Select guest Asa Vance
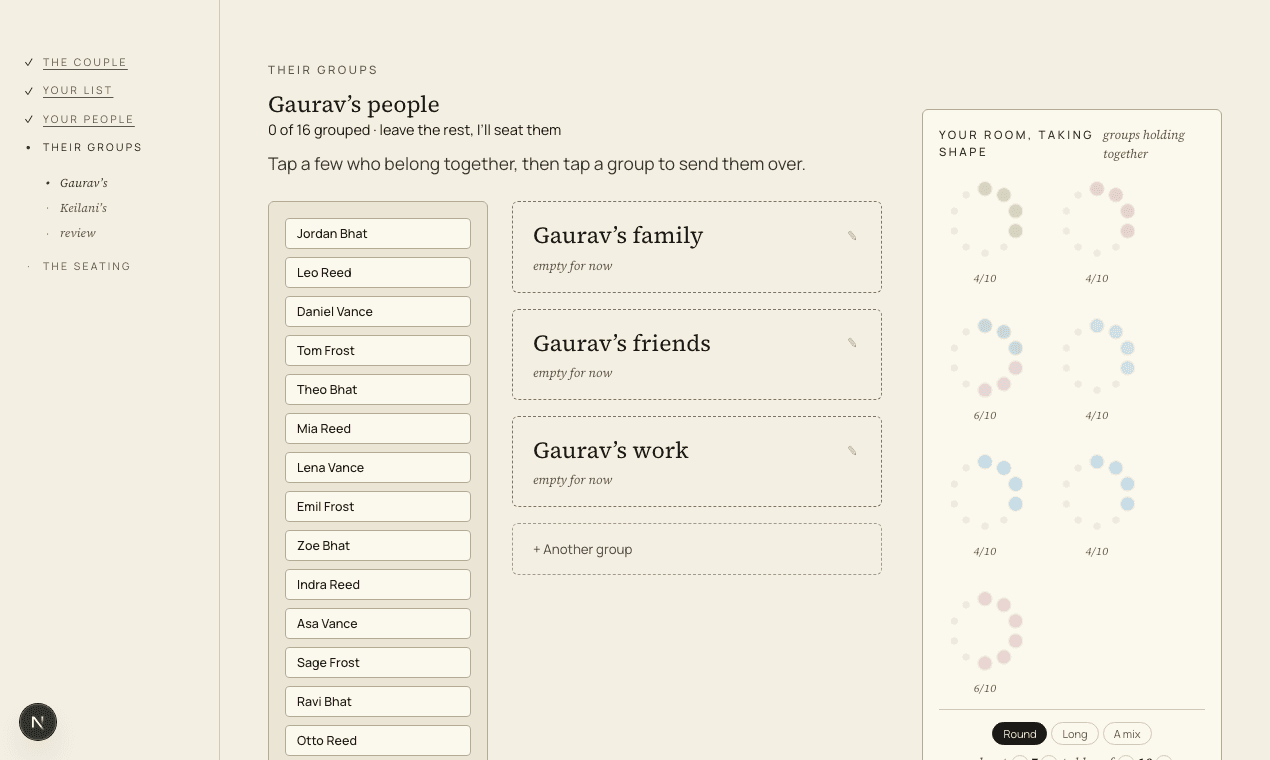 378,624
